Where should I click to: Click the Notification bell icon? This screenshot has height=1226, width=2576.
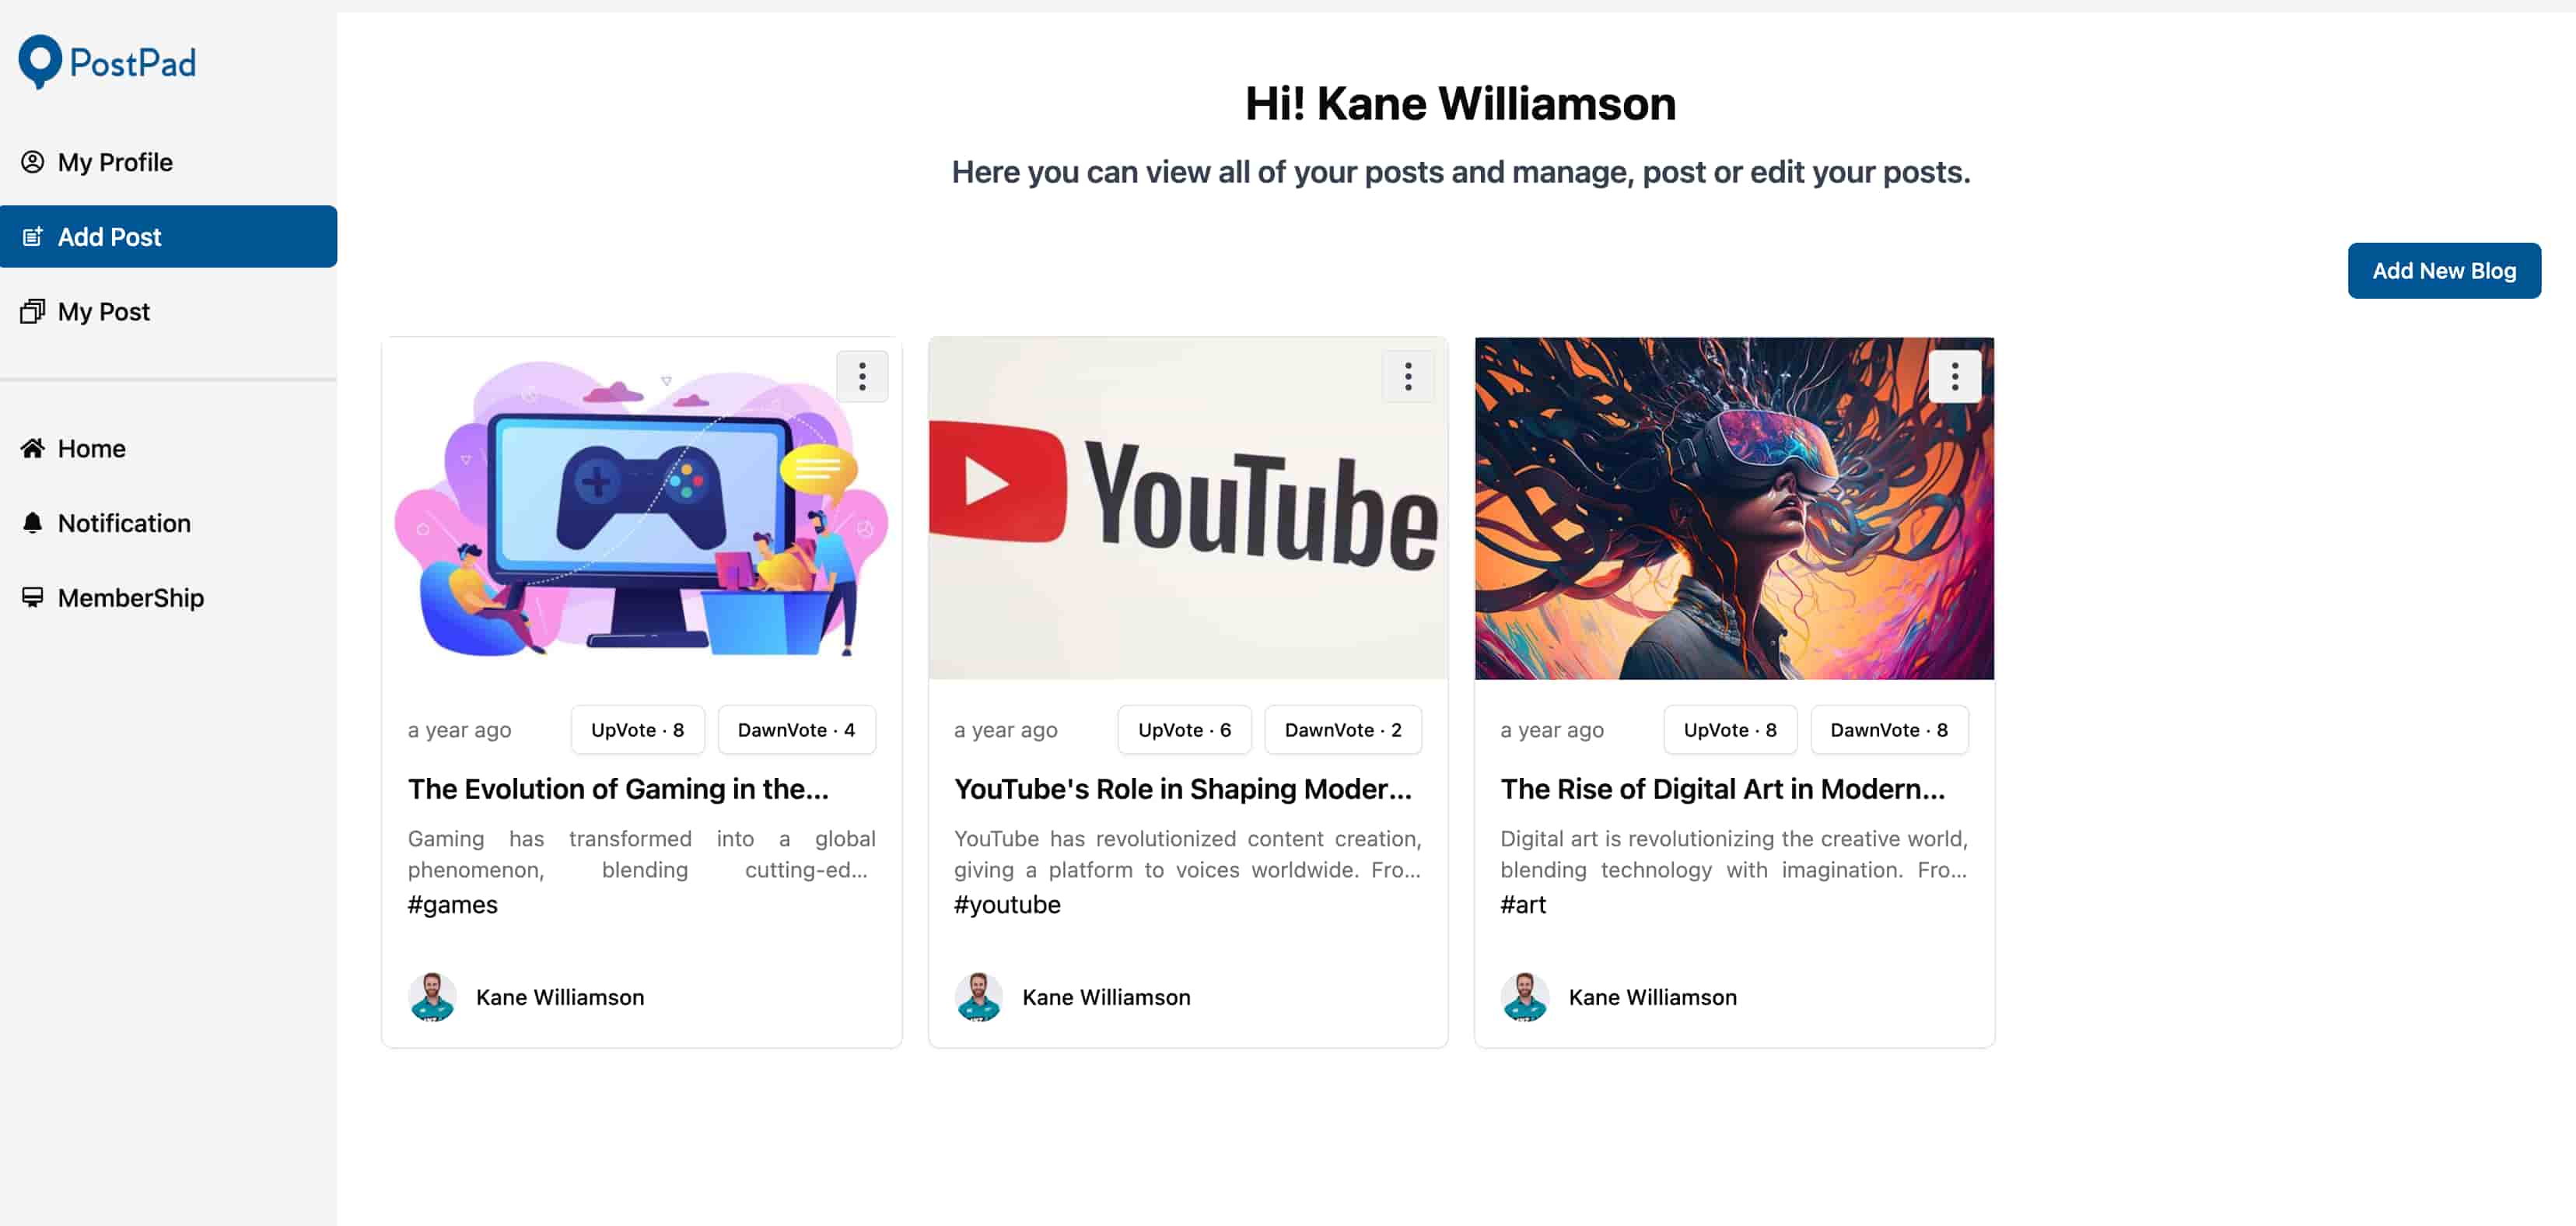tap(33, 523)
